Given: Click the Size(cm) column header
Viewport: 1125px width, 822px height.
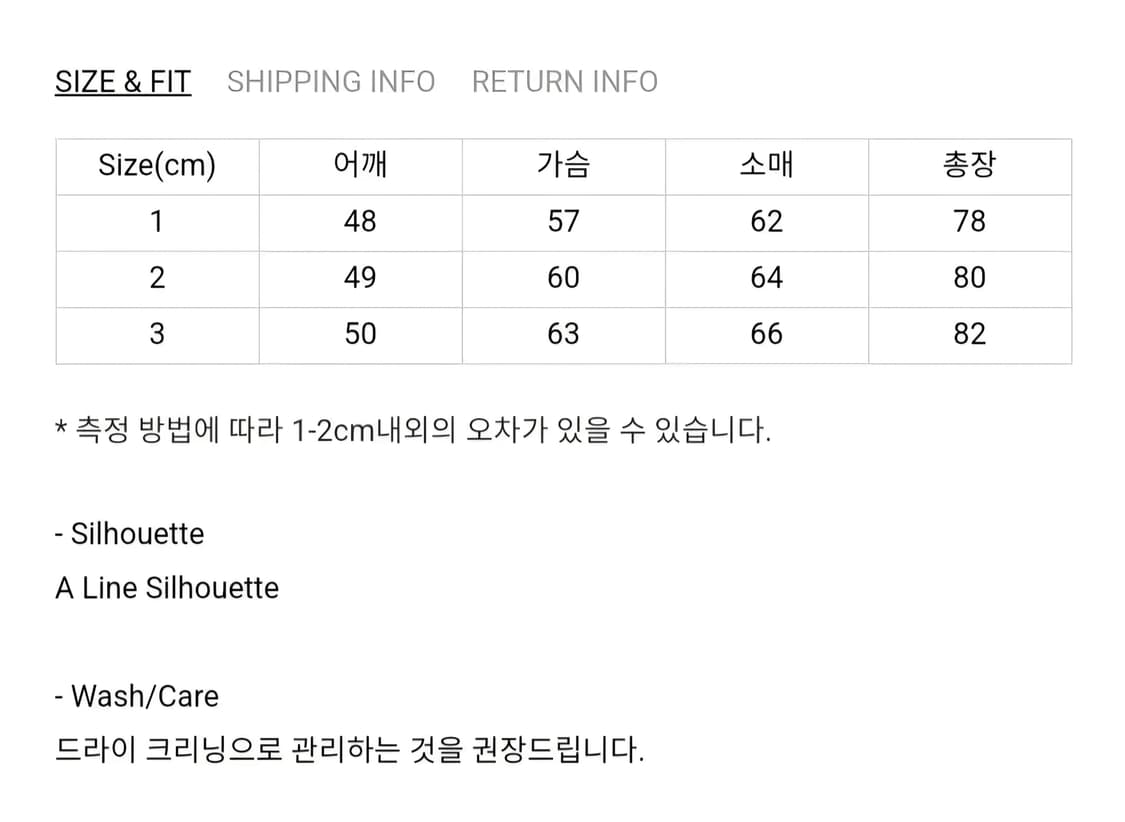Looking at the screenshot, I should pos(157,166).
